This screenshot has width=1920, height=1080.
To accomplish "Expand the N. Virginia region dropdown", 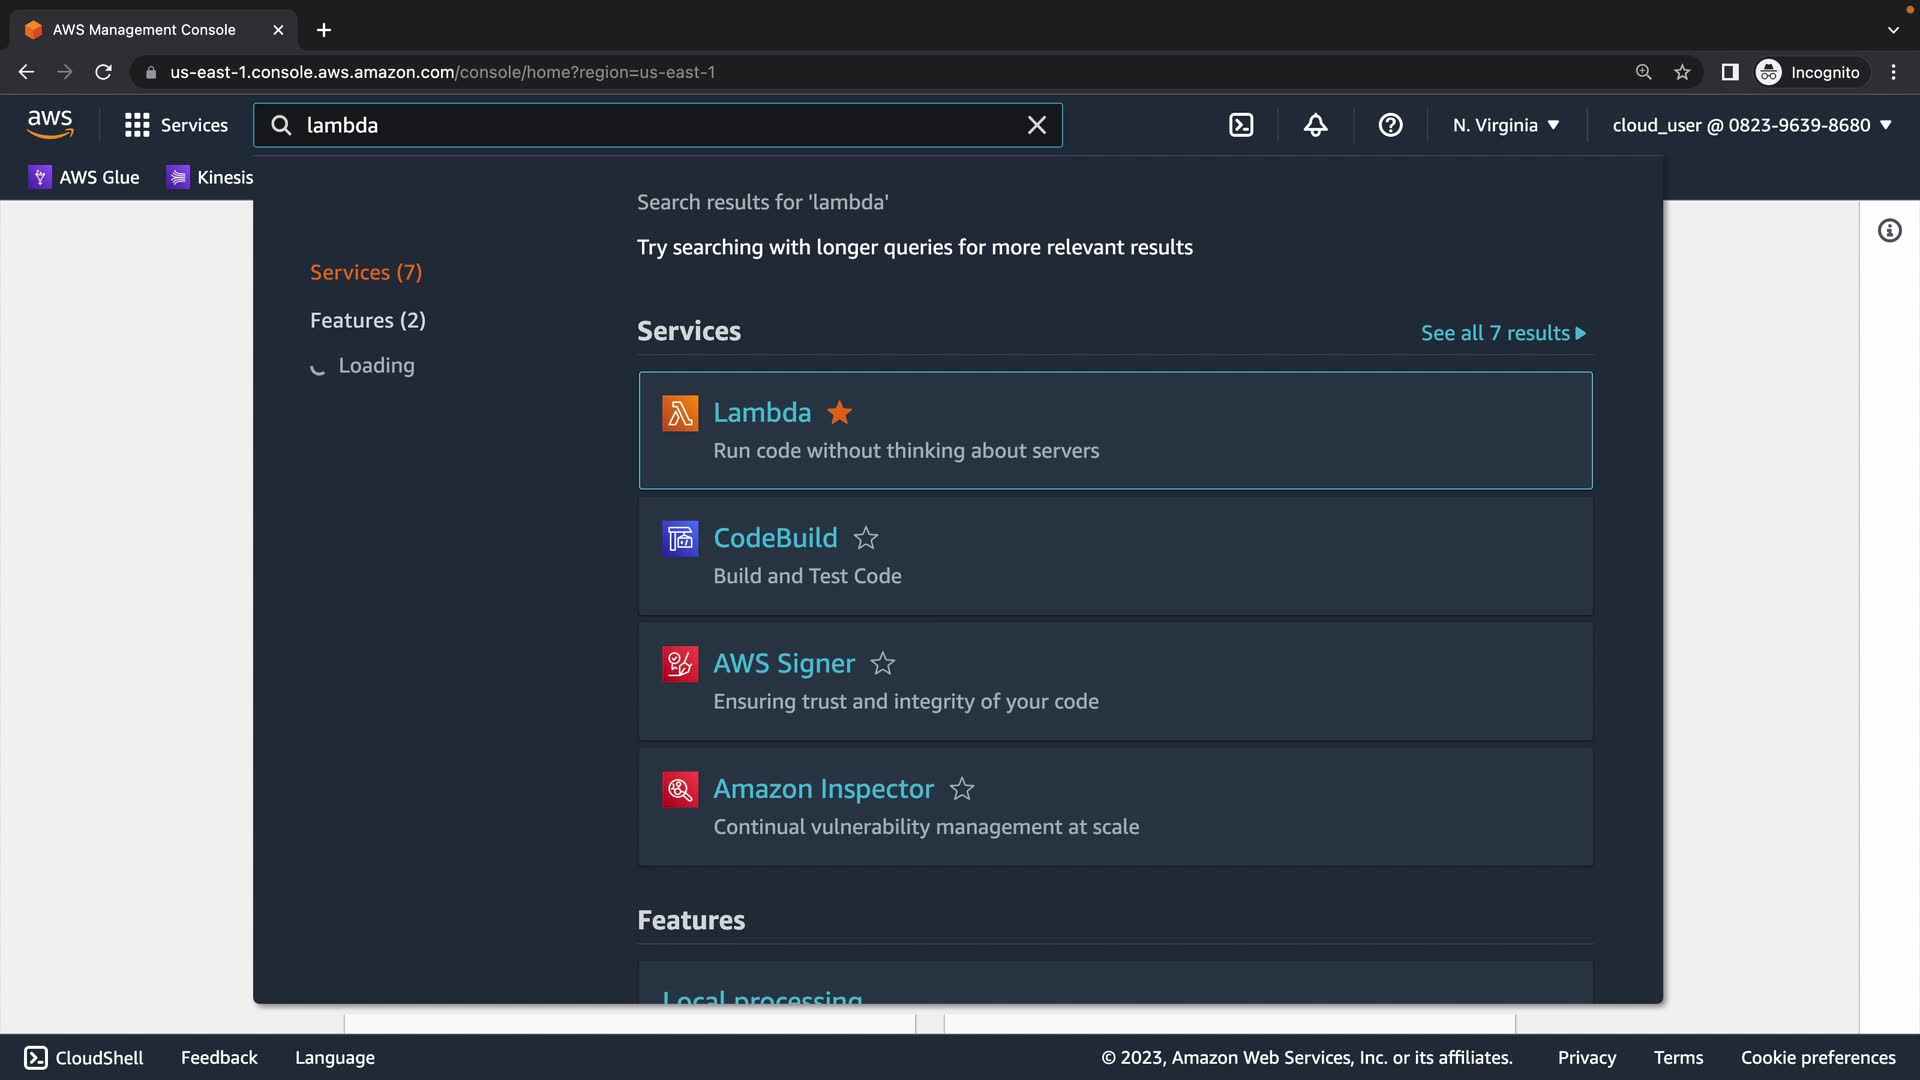I will (1506, 125).
